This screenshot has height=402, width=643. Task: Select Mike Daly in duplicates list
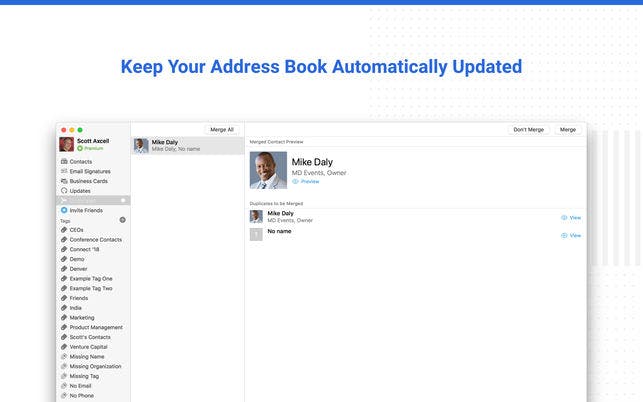(188, 146)
